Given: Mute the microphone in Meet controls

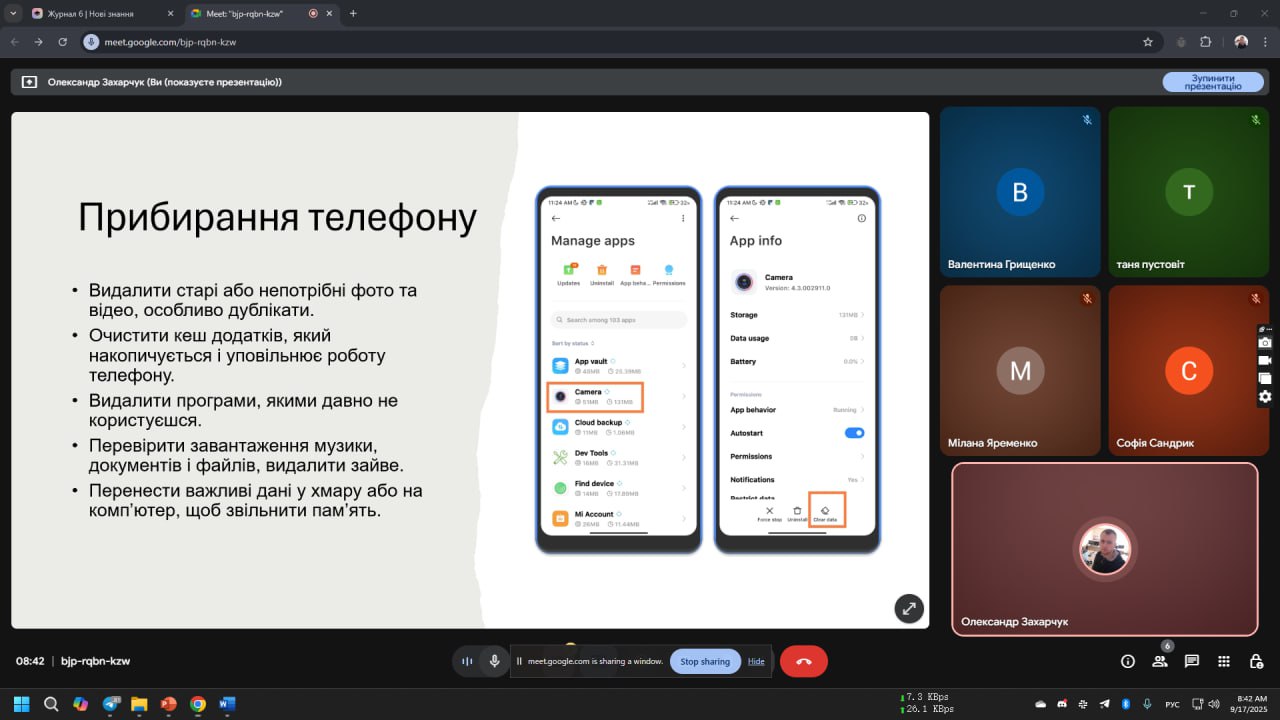Looking at the screenshot, I should click(x=494, y=661).
